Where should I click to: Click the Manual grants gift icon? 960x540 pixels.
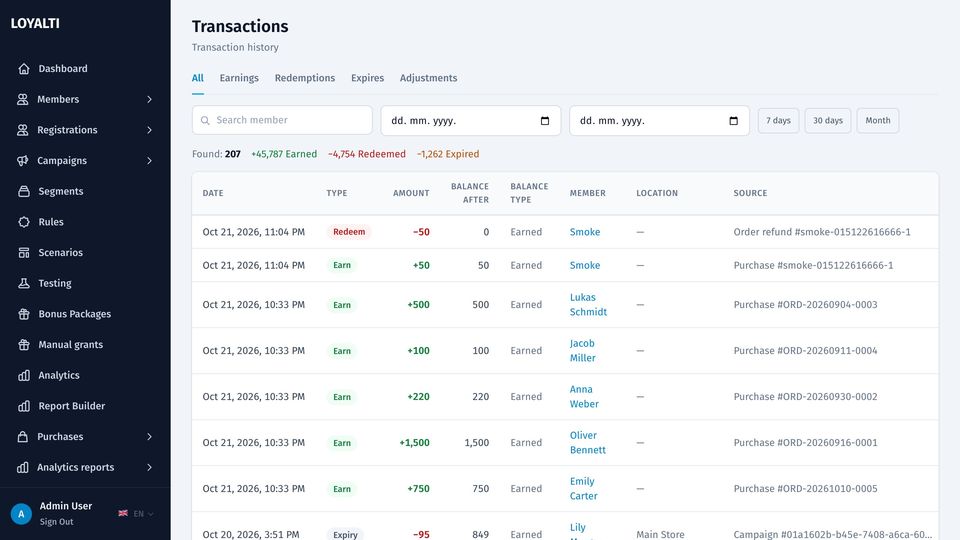point(24,344)
